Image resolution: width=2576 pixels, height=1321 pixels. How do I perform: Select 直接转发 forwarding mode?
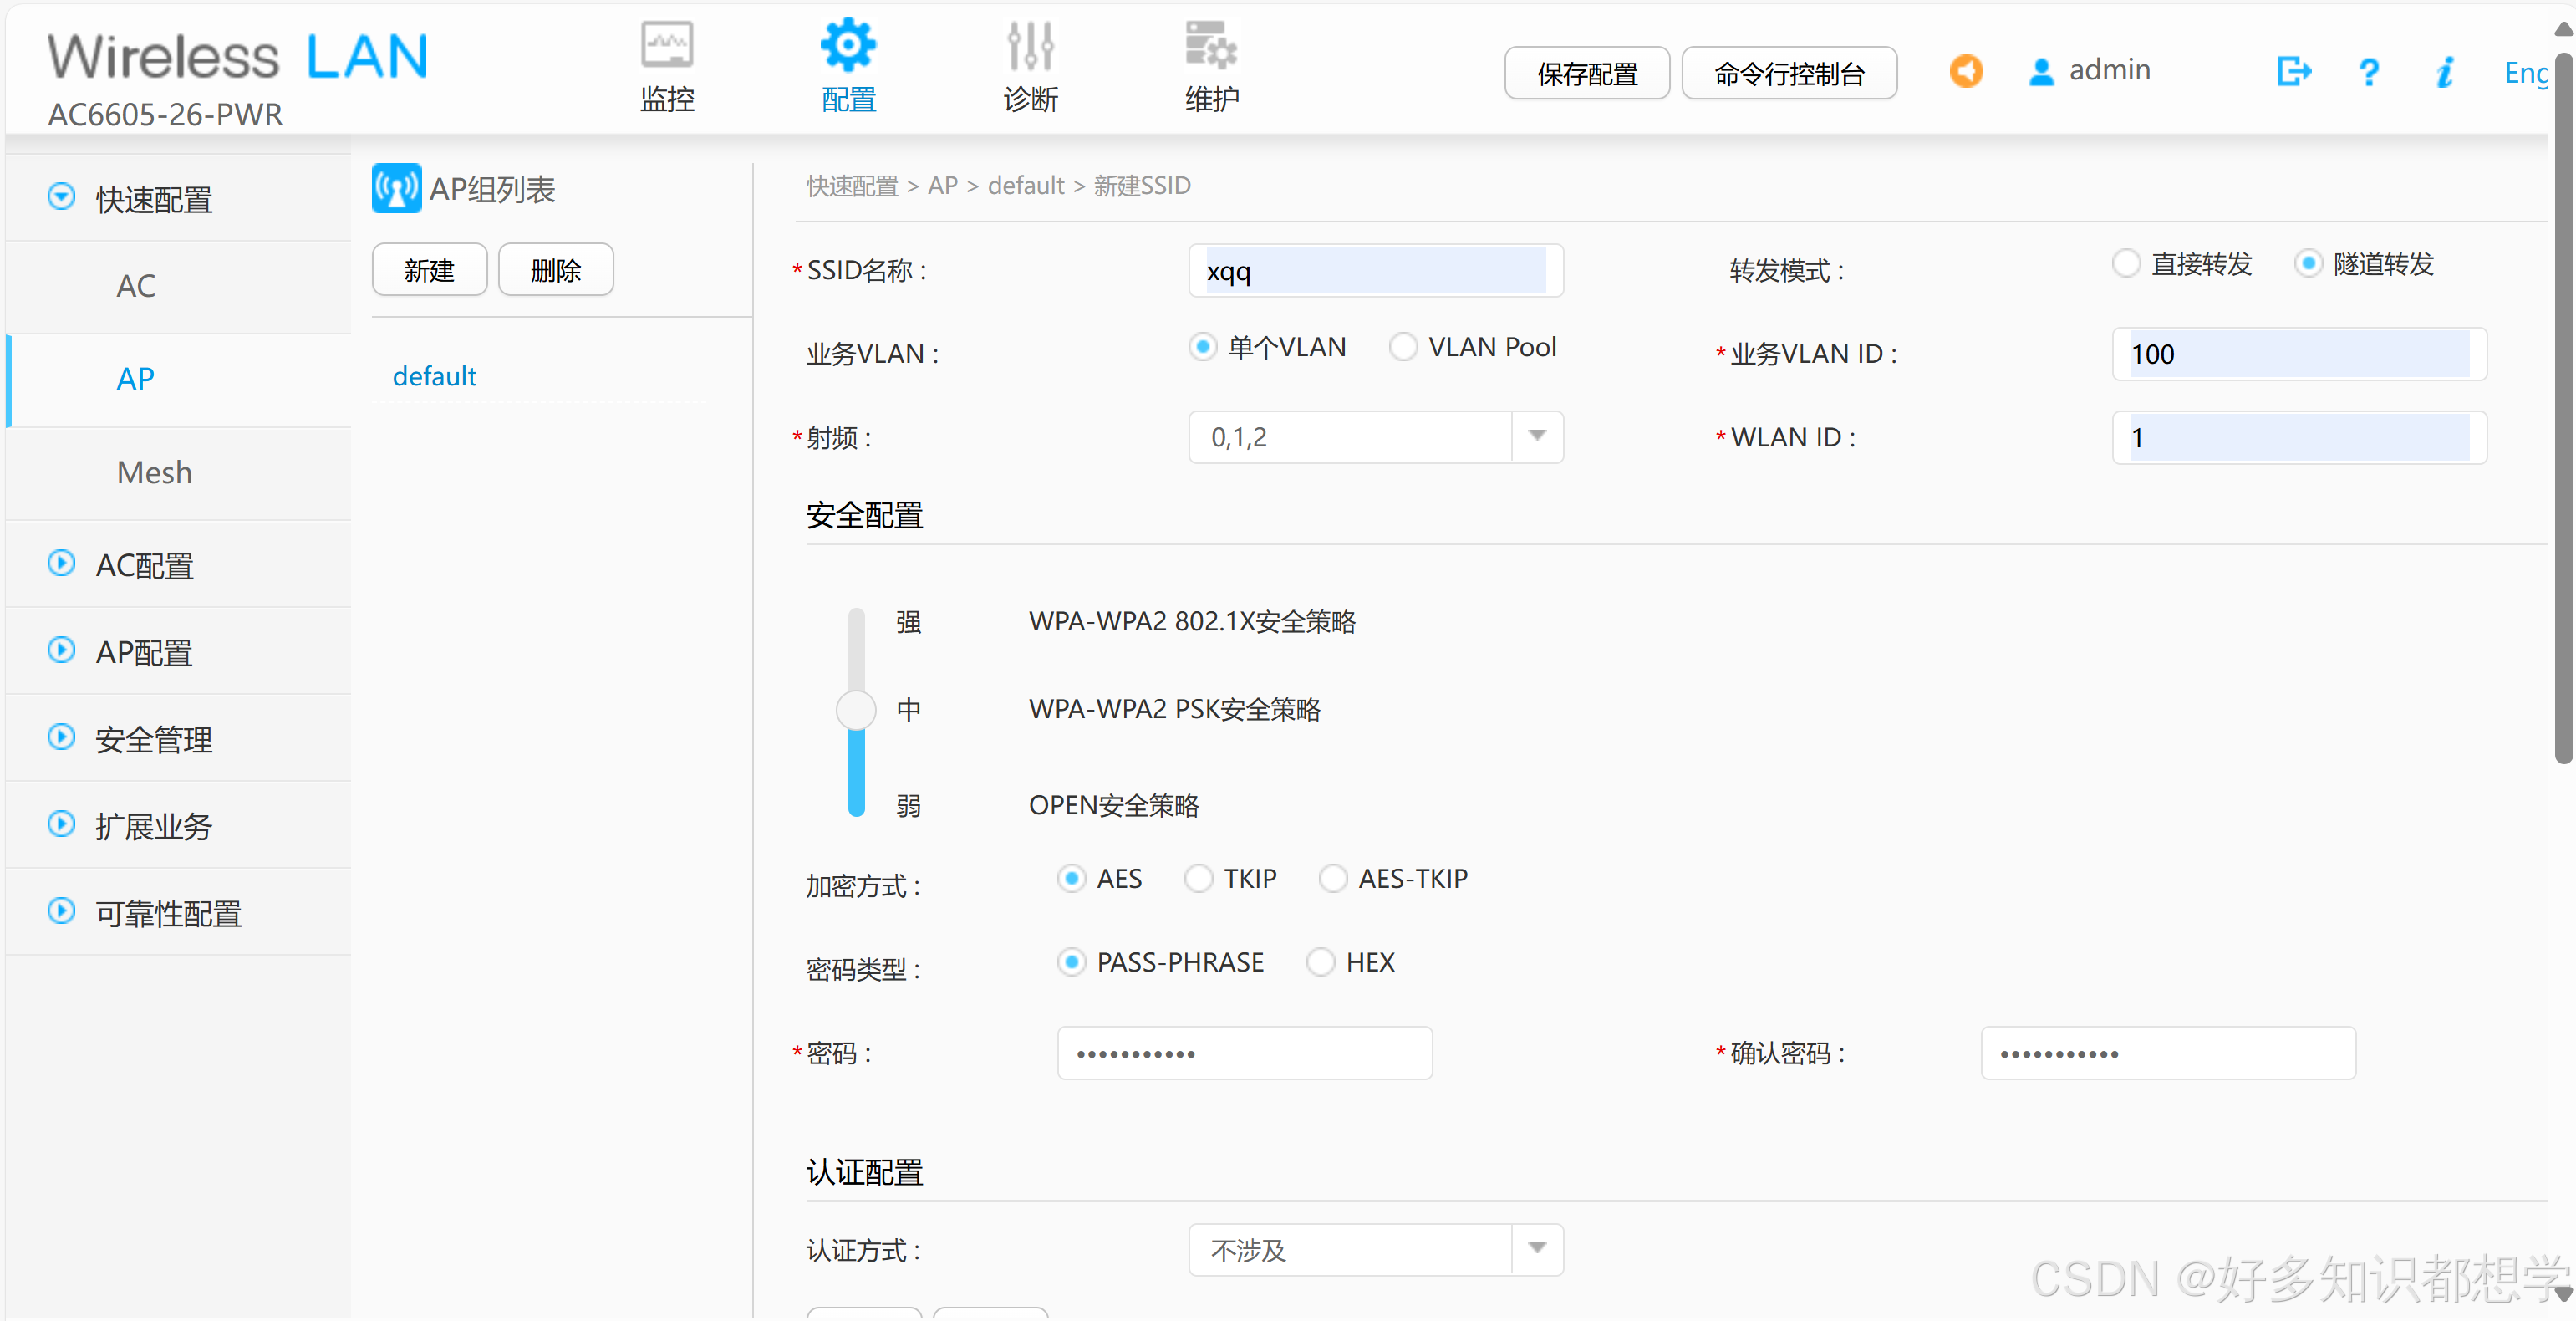coord(2126,264)
